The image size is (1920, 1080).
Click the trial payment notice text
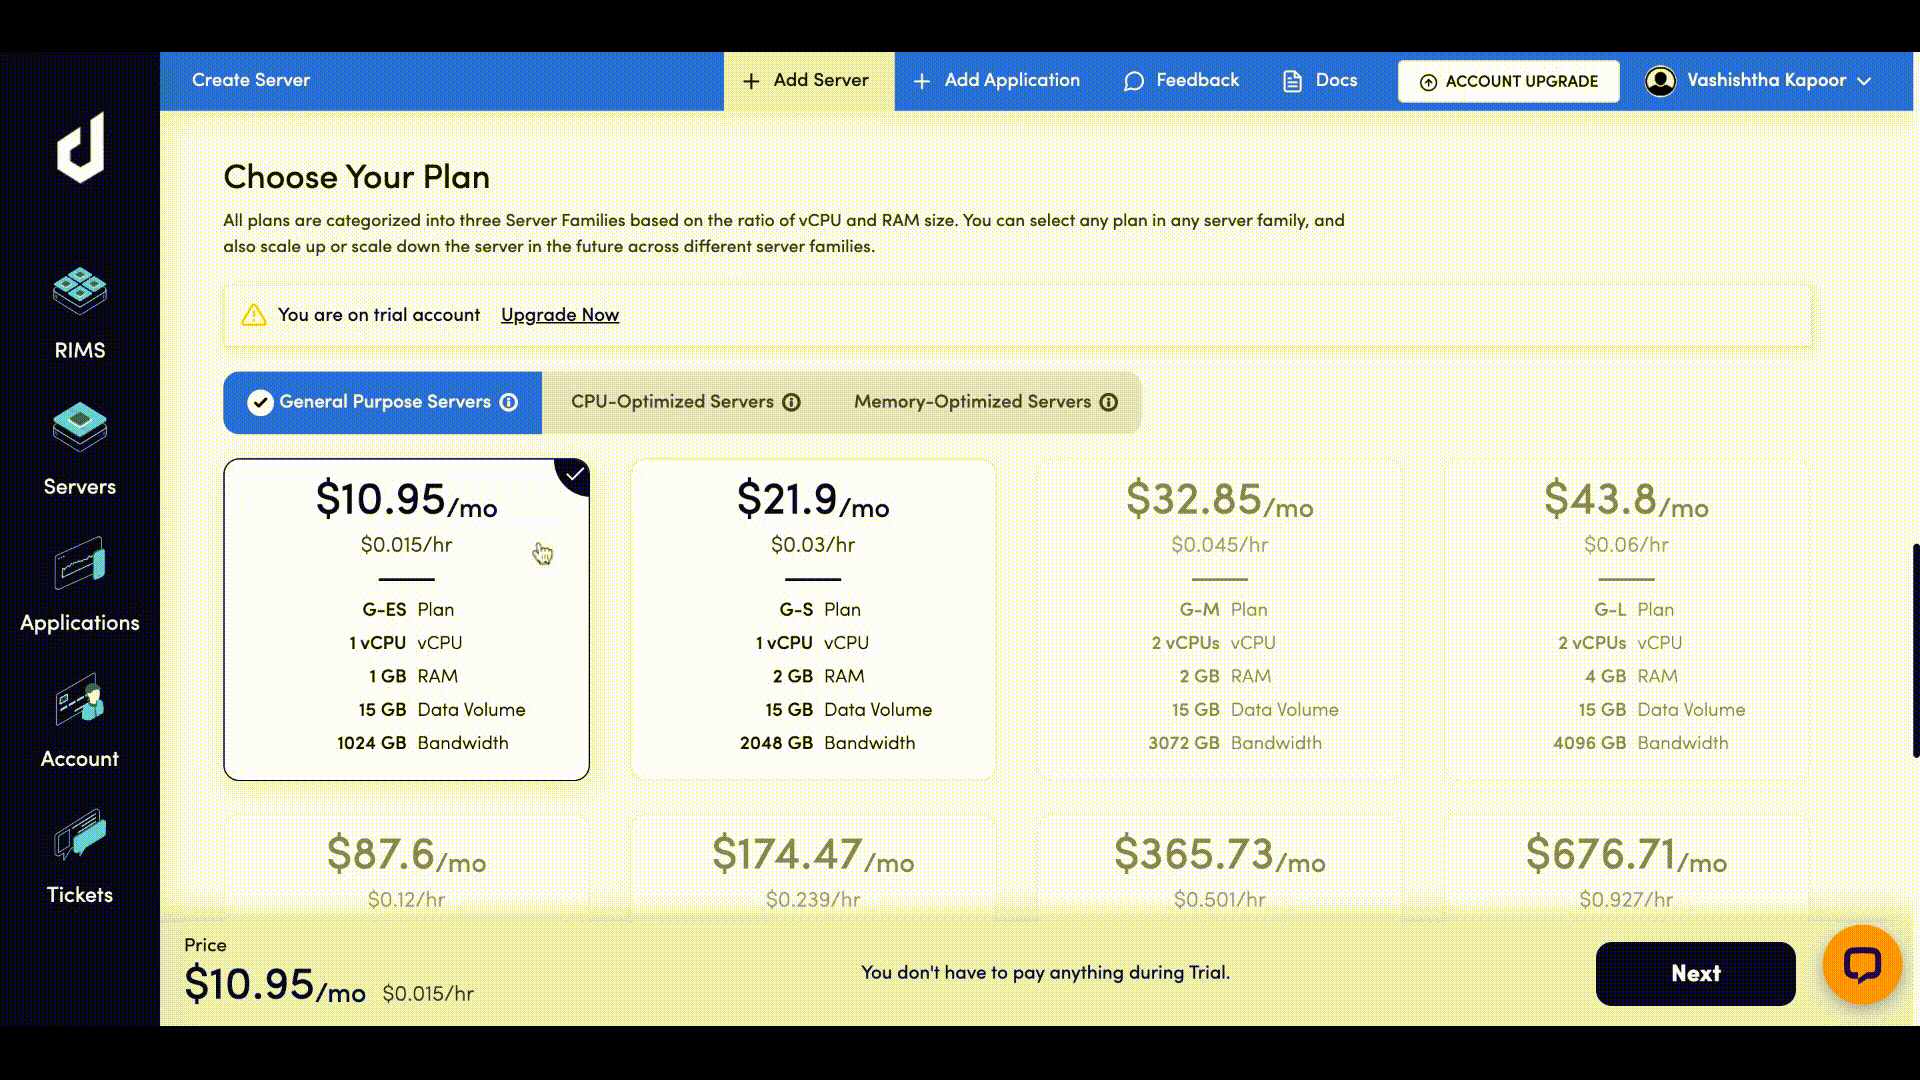tap(1045, 973)
